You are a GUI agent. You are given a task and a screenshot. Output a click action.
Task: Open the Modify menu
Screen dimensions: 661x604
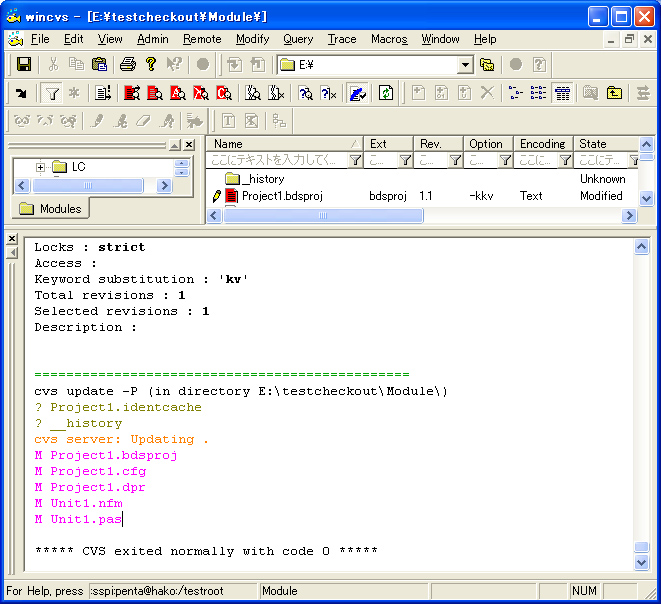253,39
